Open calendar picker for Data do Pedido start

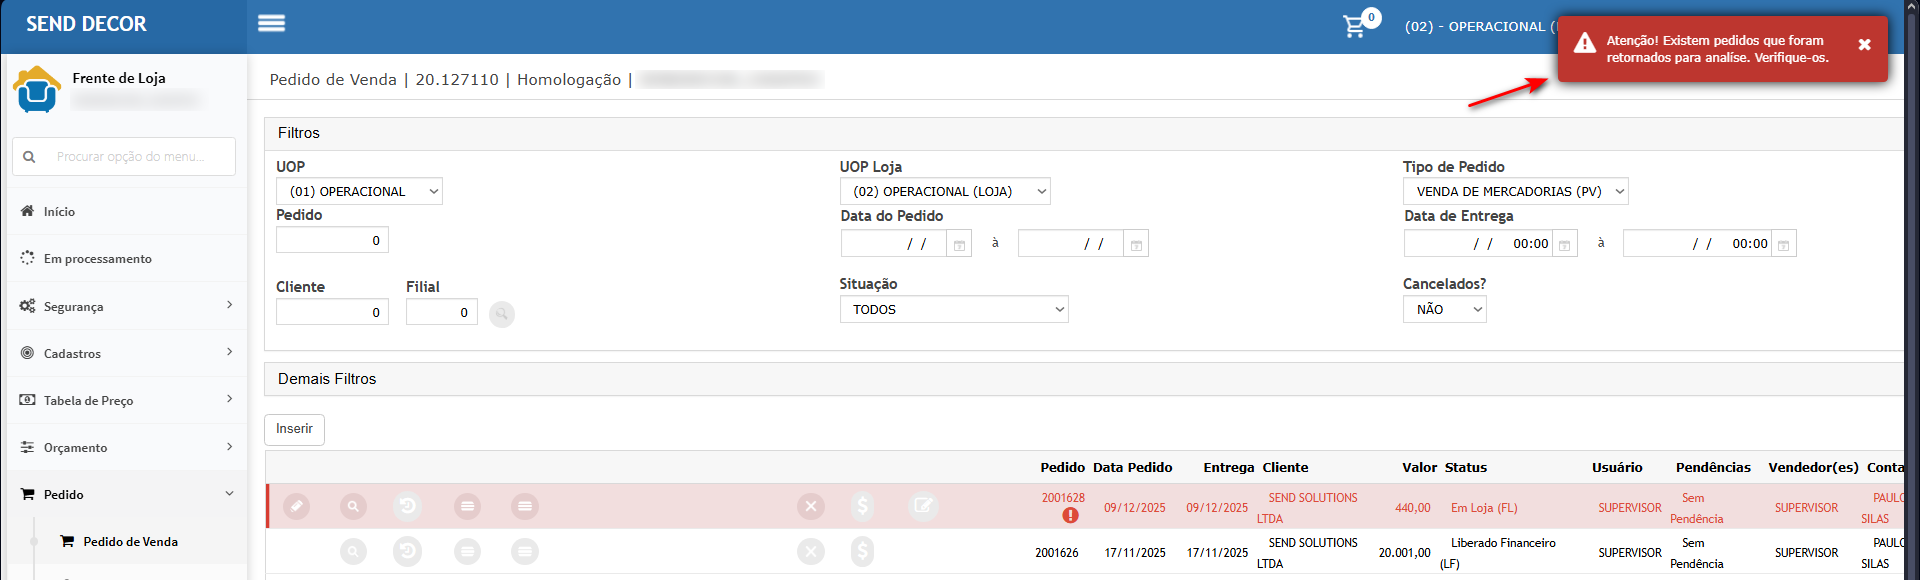click(x=959, y=244)
